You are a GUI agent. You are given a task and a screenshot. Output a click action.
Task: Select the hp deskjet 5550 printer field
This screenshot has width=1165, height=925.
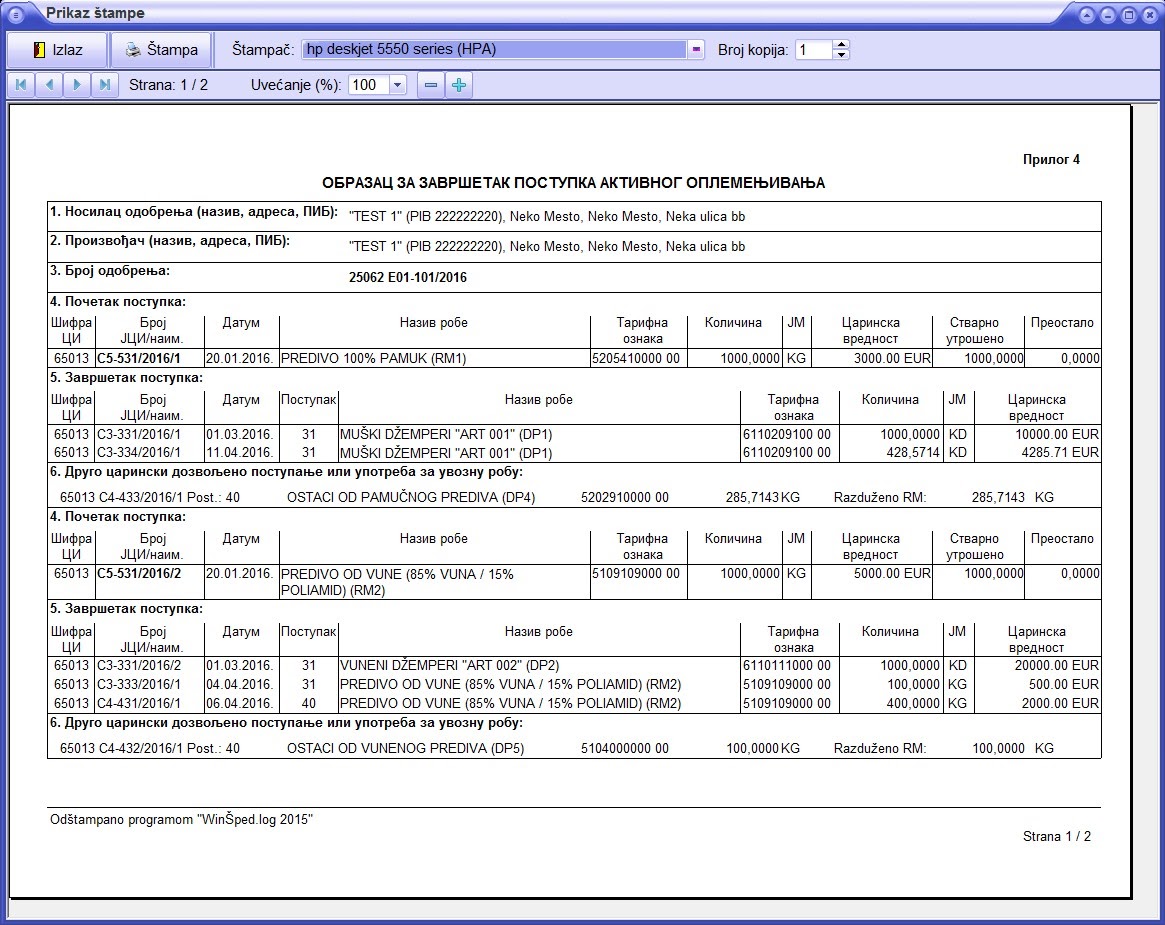point(494,50)
